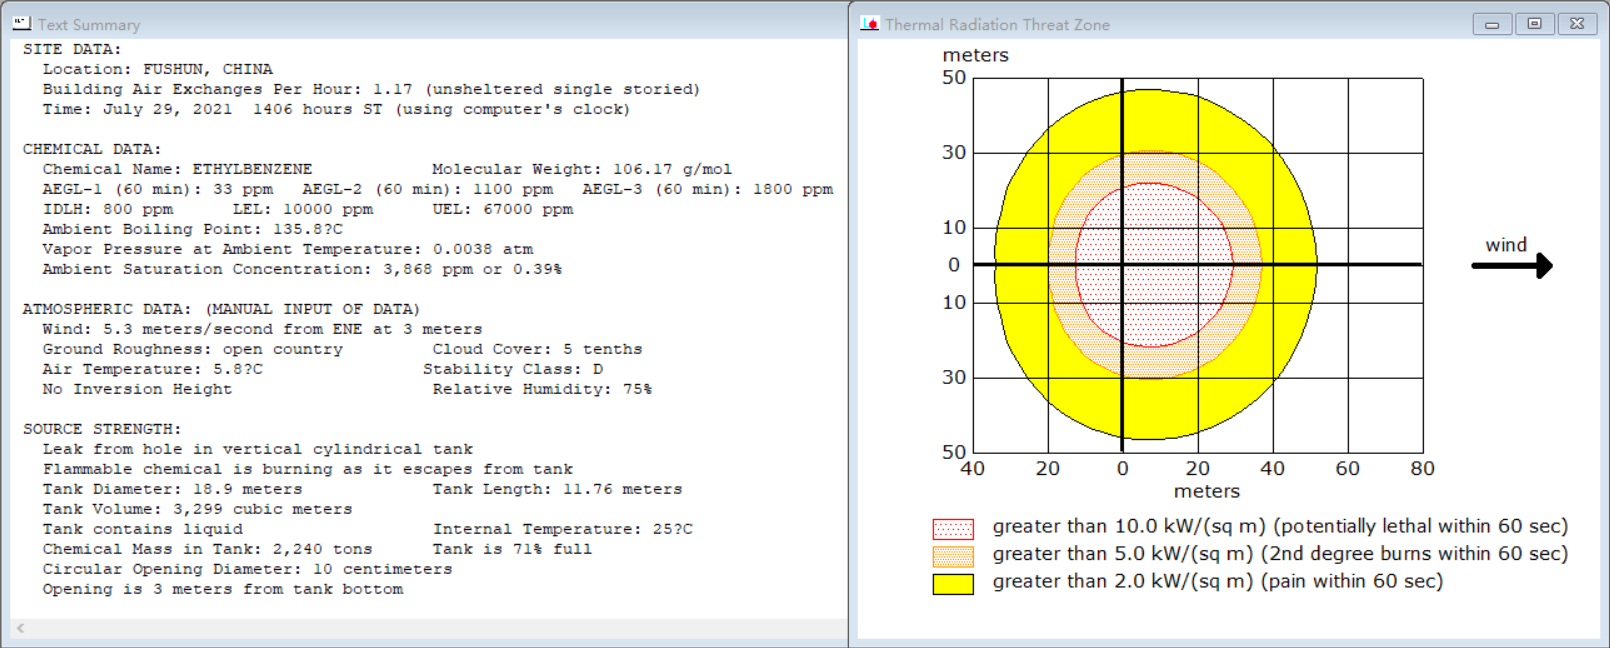
Task: Click the Thermal Radiation Threat Zone window icon
Action: [x=870, y=23]
